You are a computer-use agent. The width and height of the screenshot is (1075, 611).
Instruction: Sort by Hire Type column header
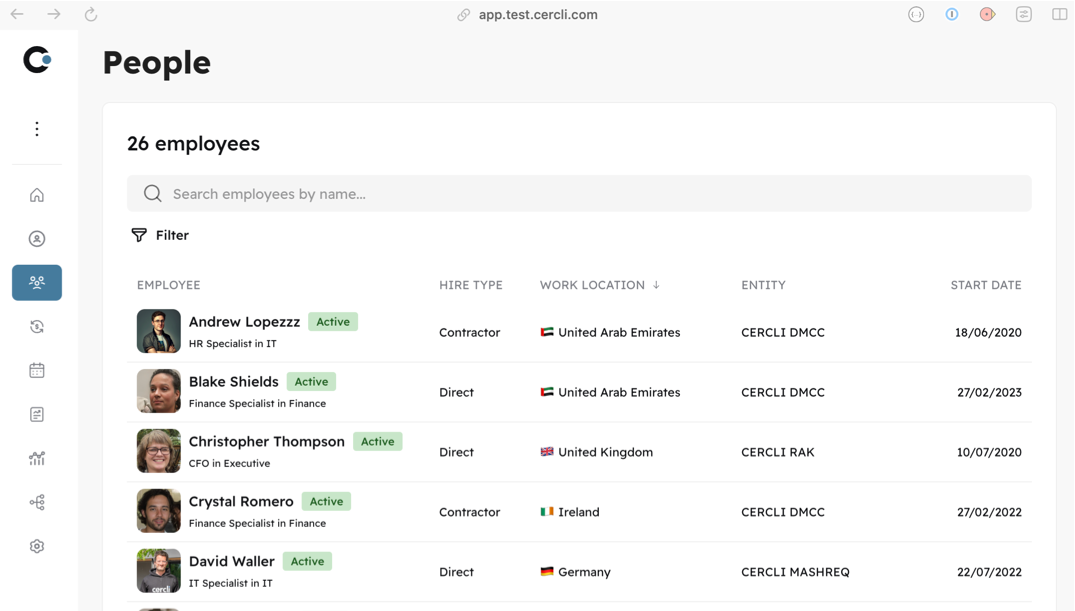tap(471, 285)
